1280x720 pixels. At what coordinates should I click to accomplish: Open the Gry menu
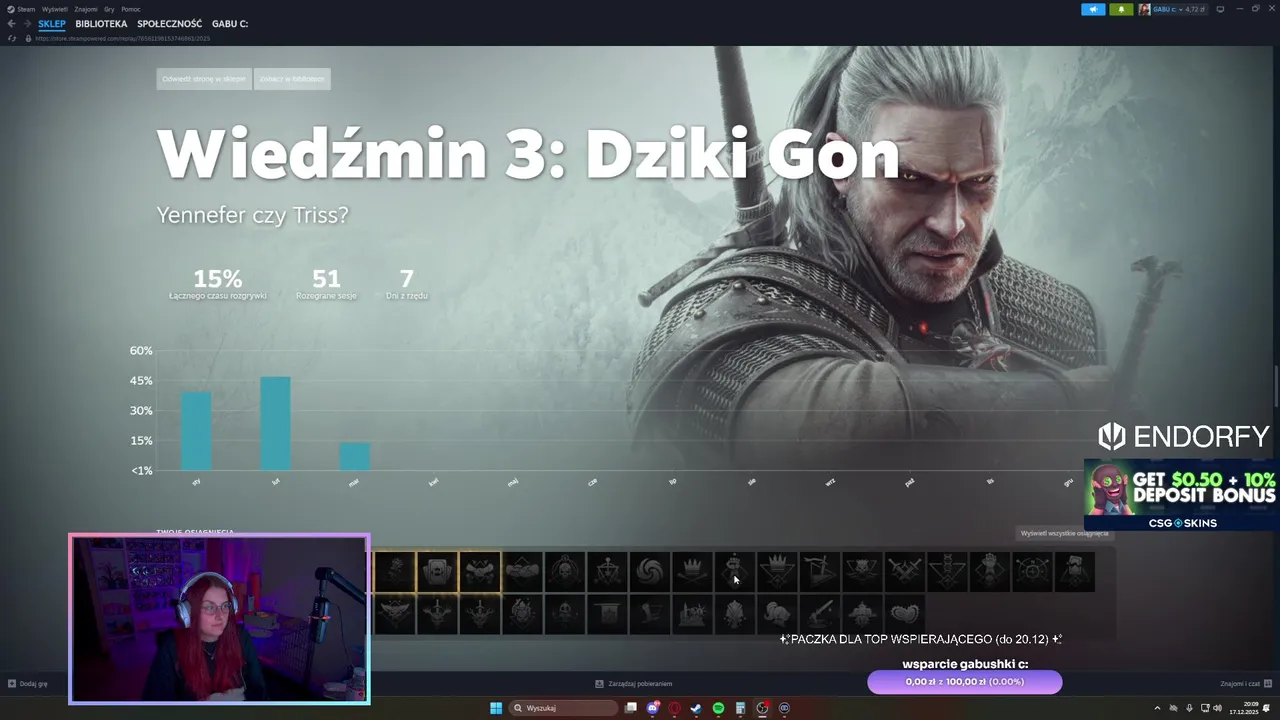click(x=109, y=9)
